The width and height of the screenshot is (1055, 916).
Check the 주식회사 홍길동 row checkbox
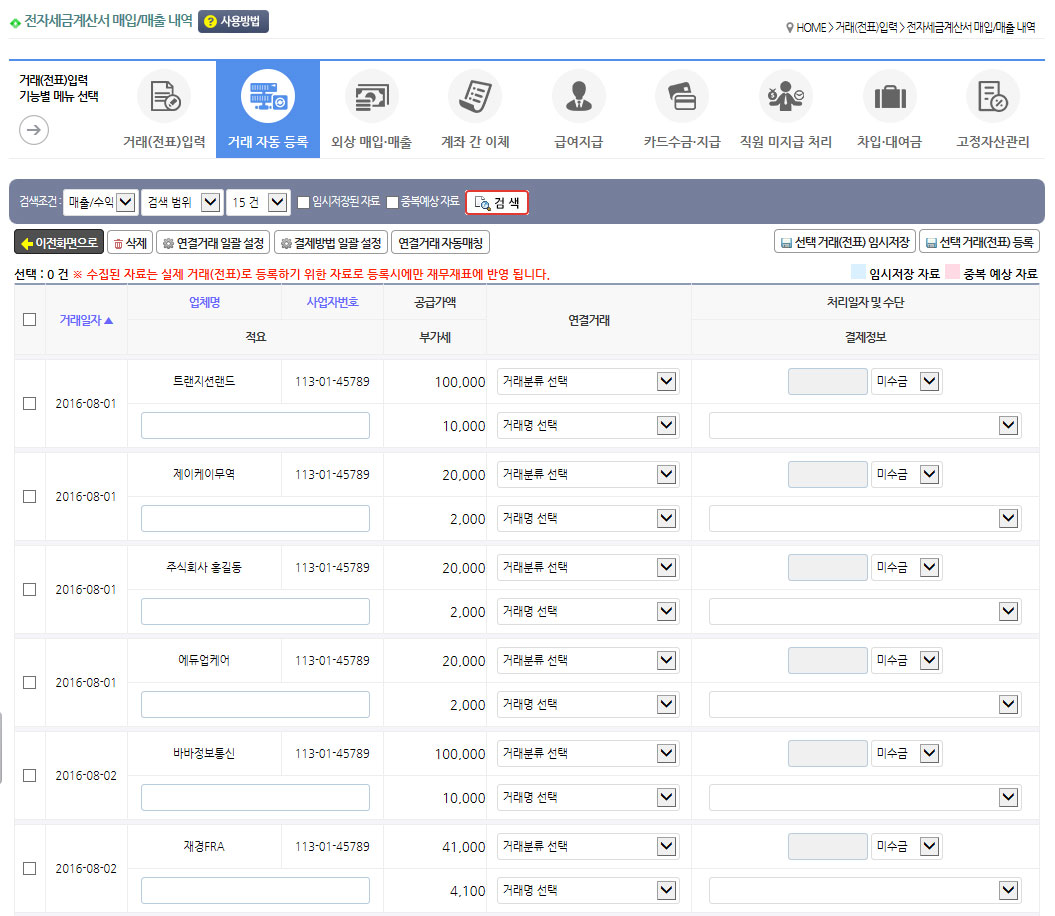click(30, 589)
